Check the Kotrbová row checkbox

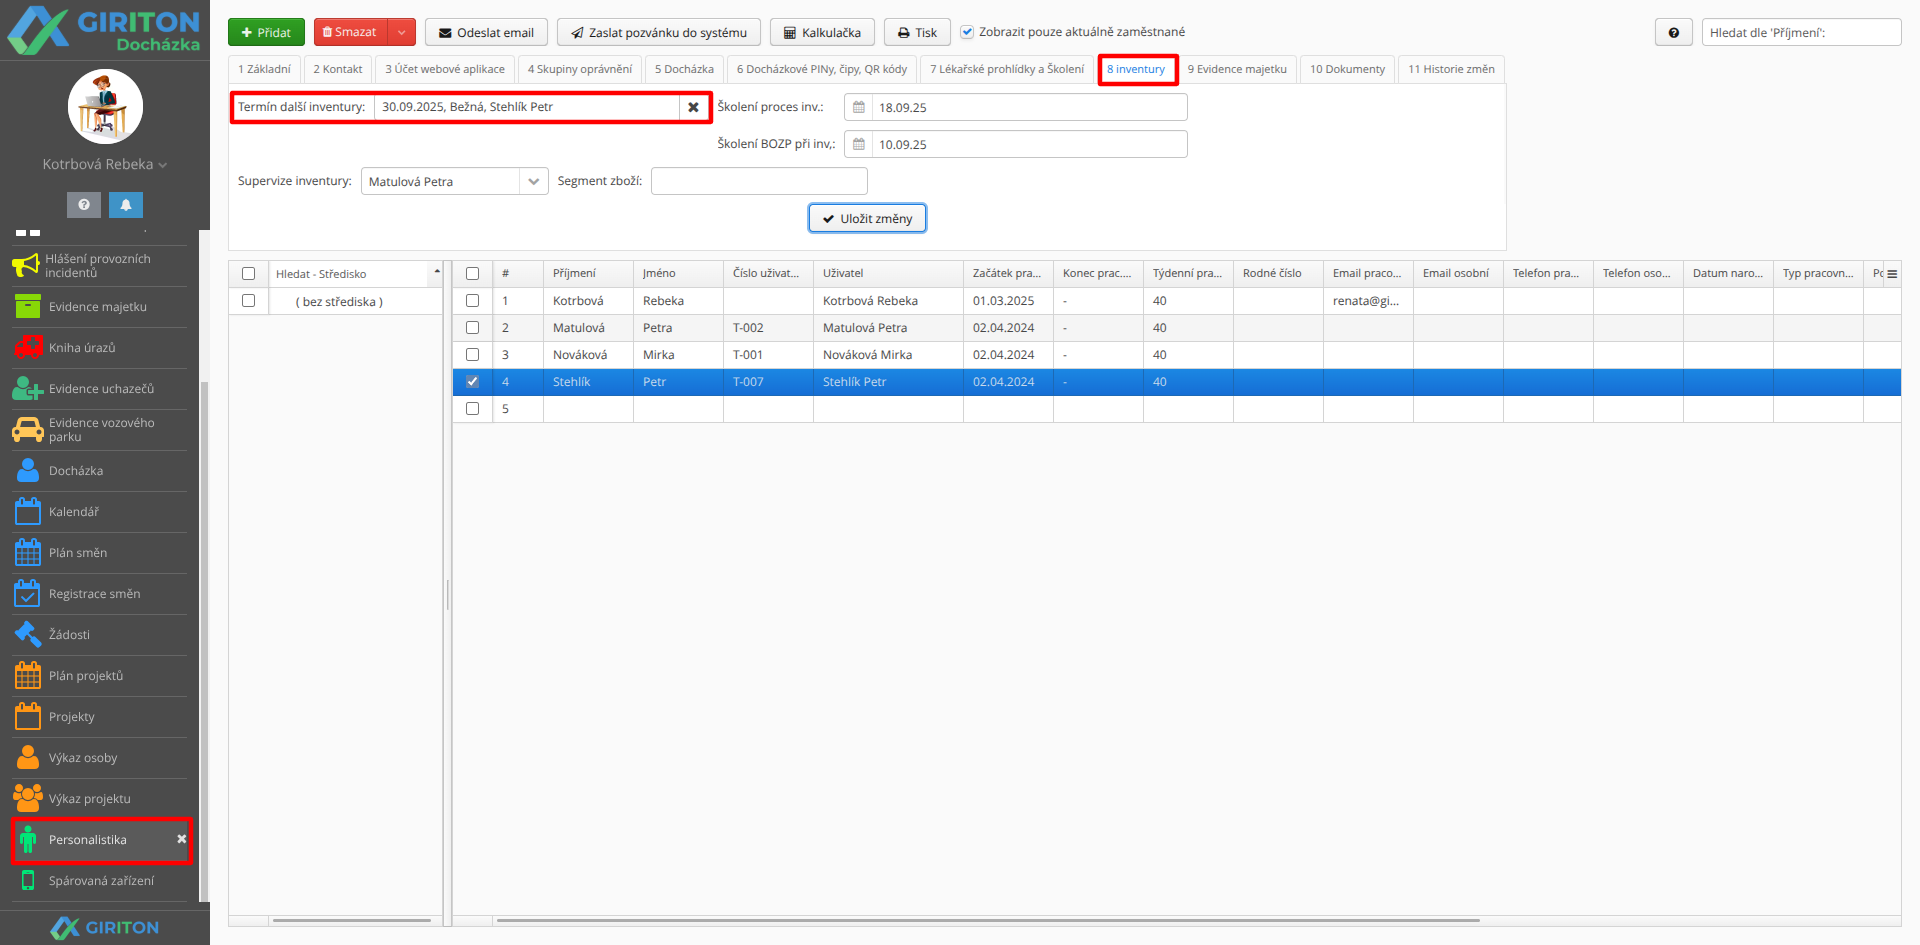473,301
